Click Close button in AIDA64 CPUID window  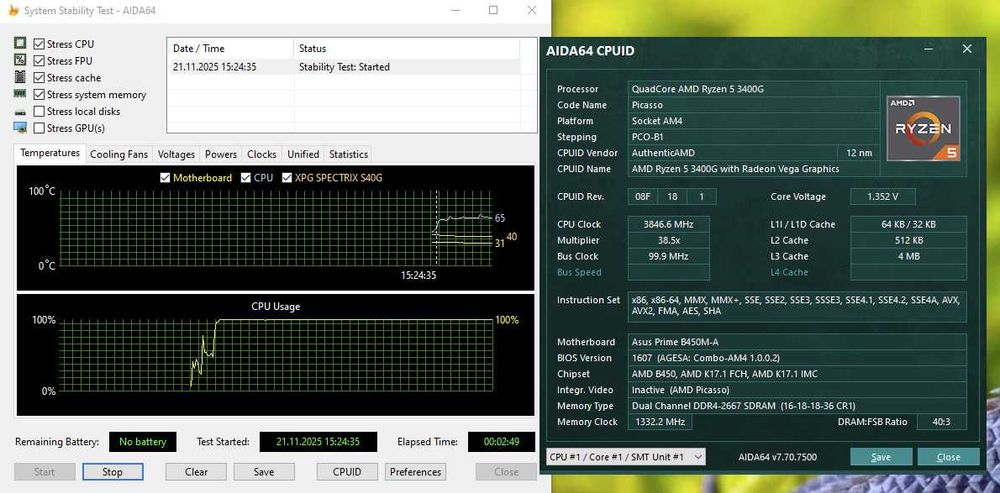[948, 457]
